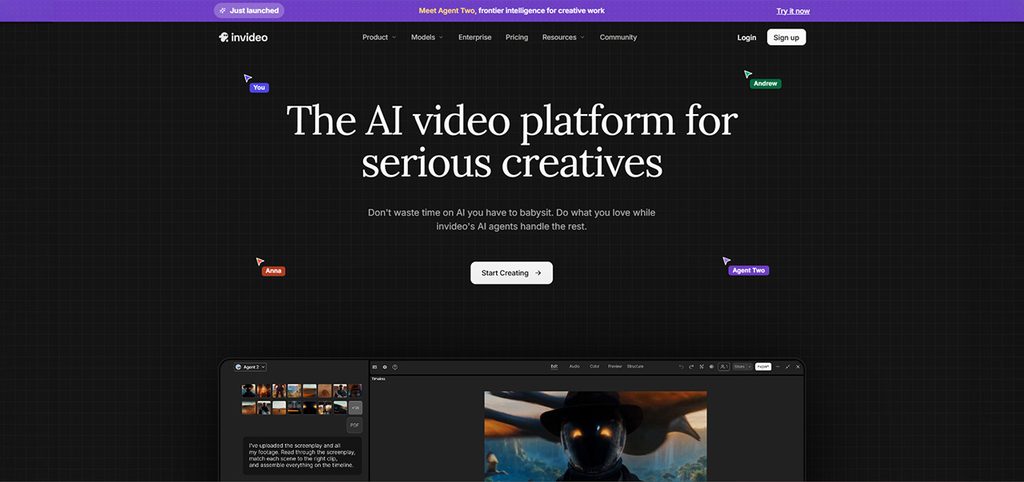Expand the Models menu

(426, 37)
